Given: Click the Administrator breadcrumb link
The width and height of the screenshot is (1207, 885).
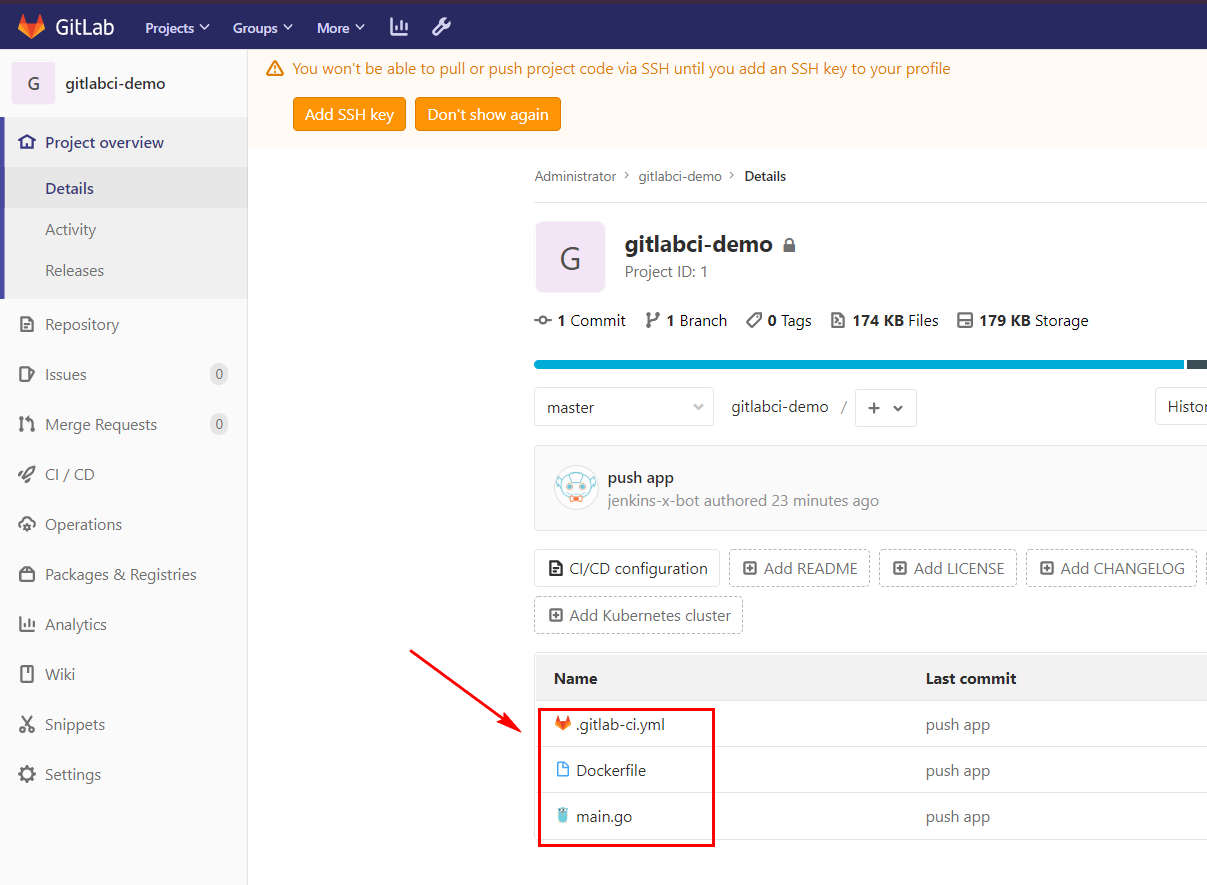Looking at the screenshot, I should 575,176.
